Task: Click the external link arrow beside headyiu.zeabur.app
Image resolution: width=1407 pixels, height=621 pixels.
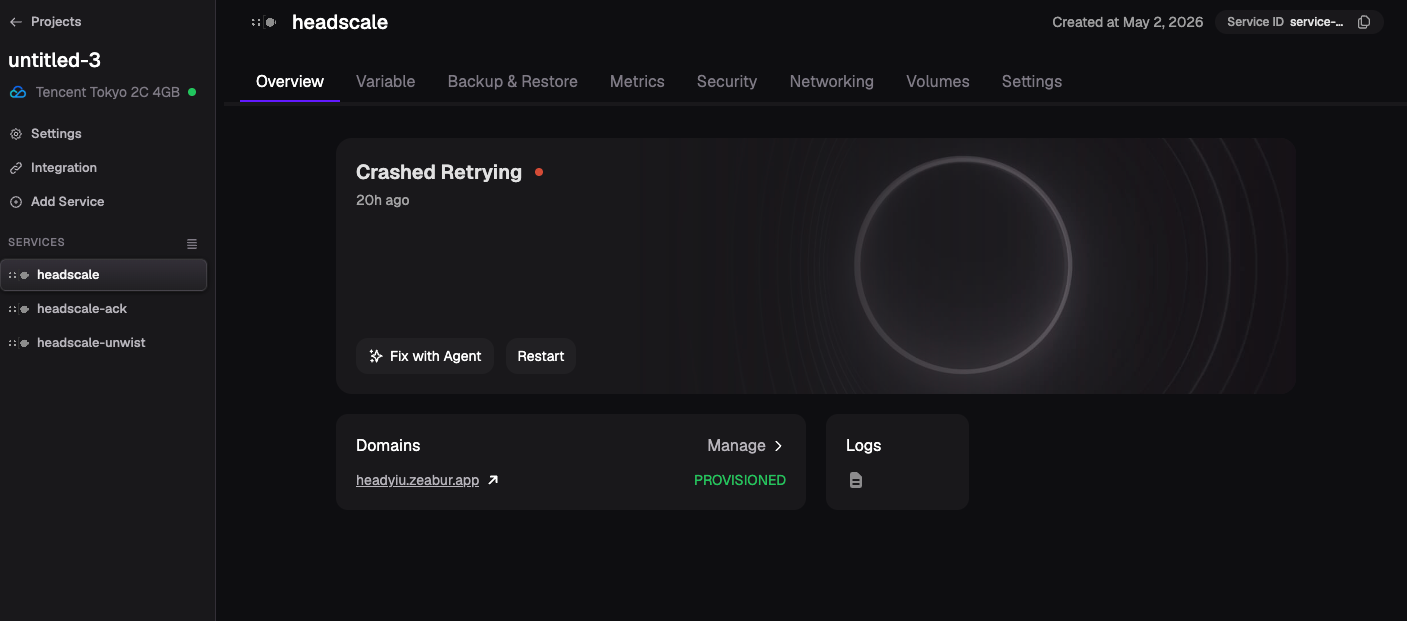Action: click(x=493, y=480)
